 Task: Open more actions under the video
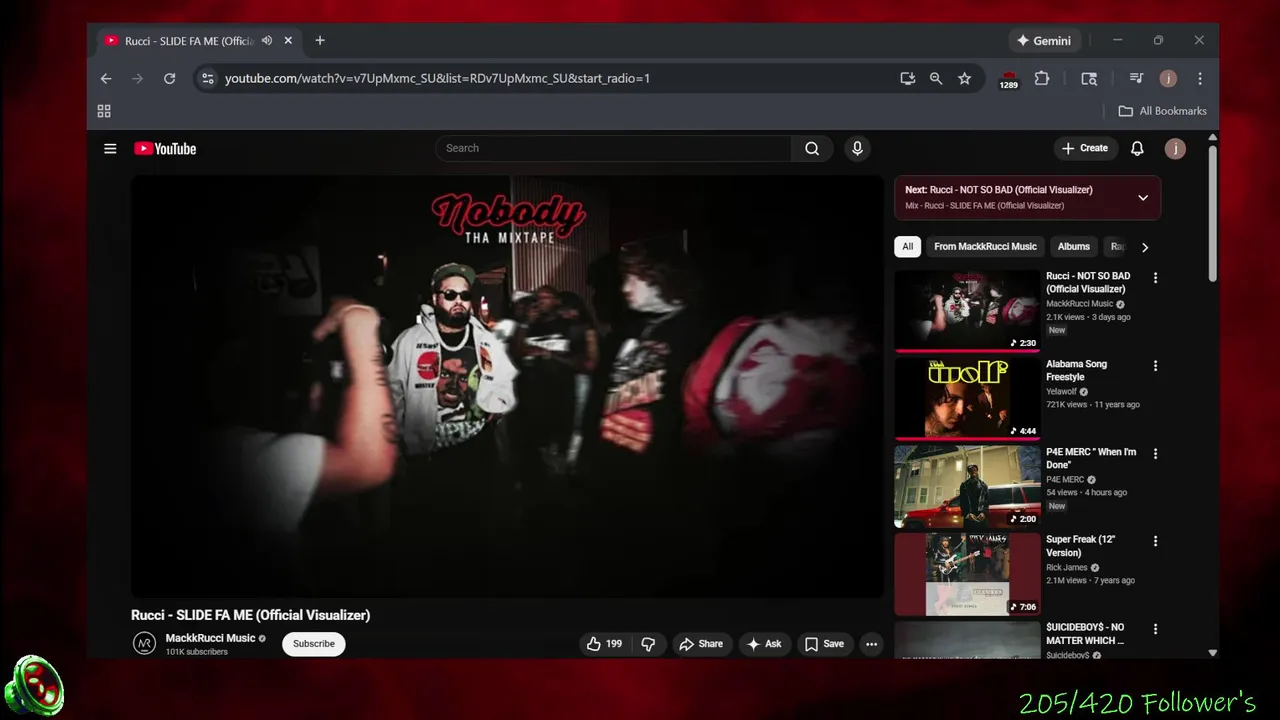pyautogui.click(x=872, y=644)
